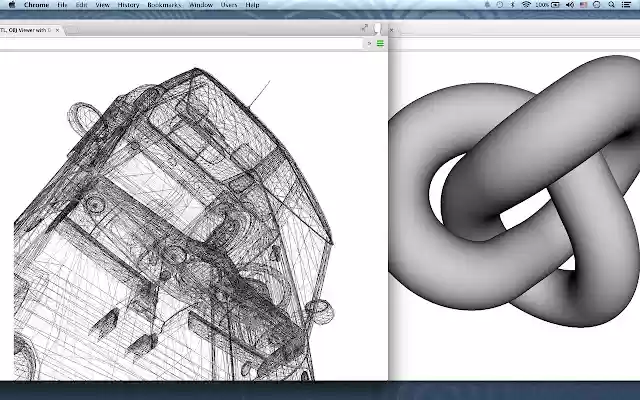Click the extensions overflow chevron in toolbar
640x400 pixels.
[x=369, y=43]
